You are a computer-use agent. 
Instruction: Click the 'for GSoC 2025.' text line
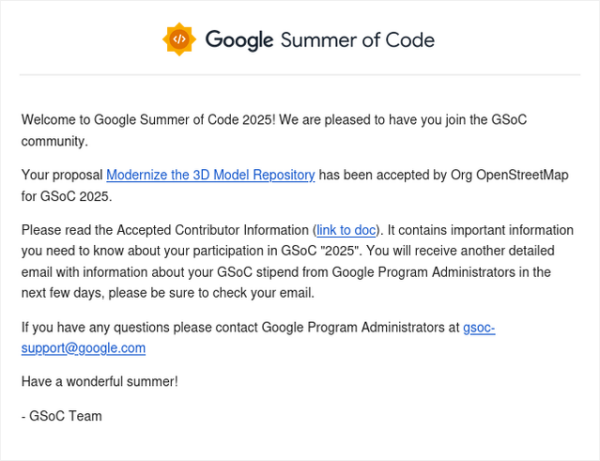(x=67, y=196)
